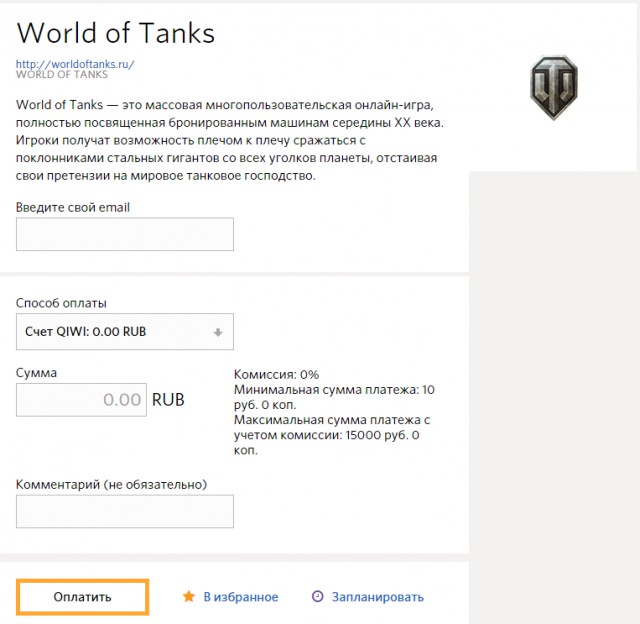The image size is (640, 624).
Task: Click the Комментарий (не обязательно) label
Action: pyautogui.click(x=111, y=484)
